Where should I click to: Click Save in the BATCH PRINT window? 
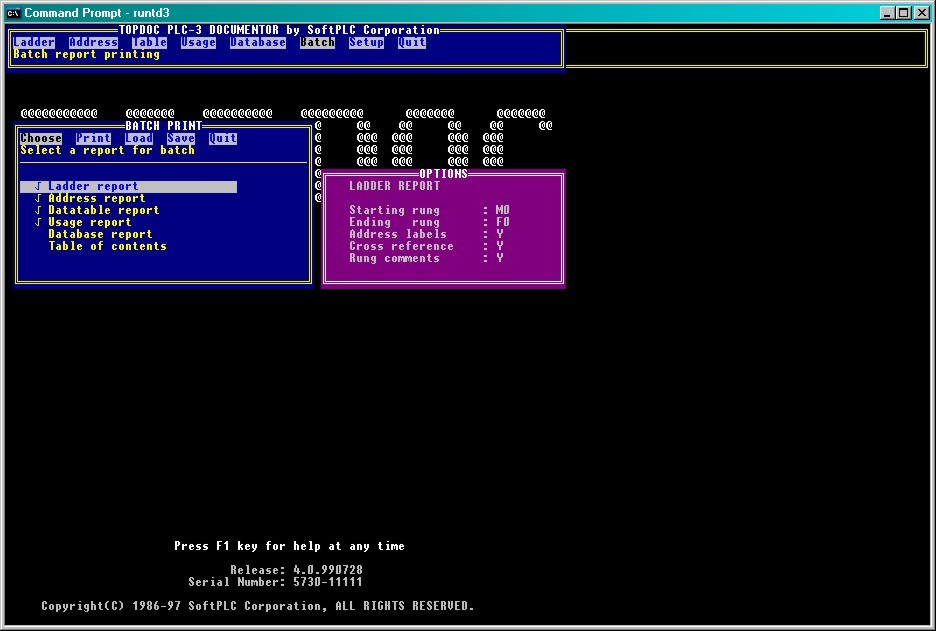[181, 138]
